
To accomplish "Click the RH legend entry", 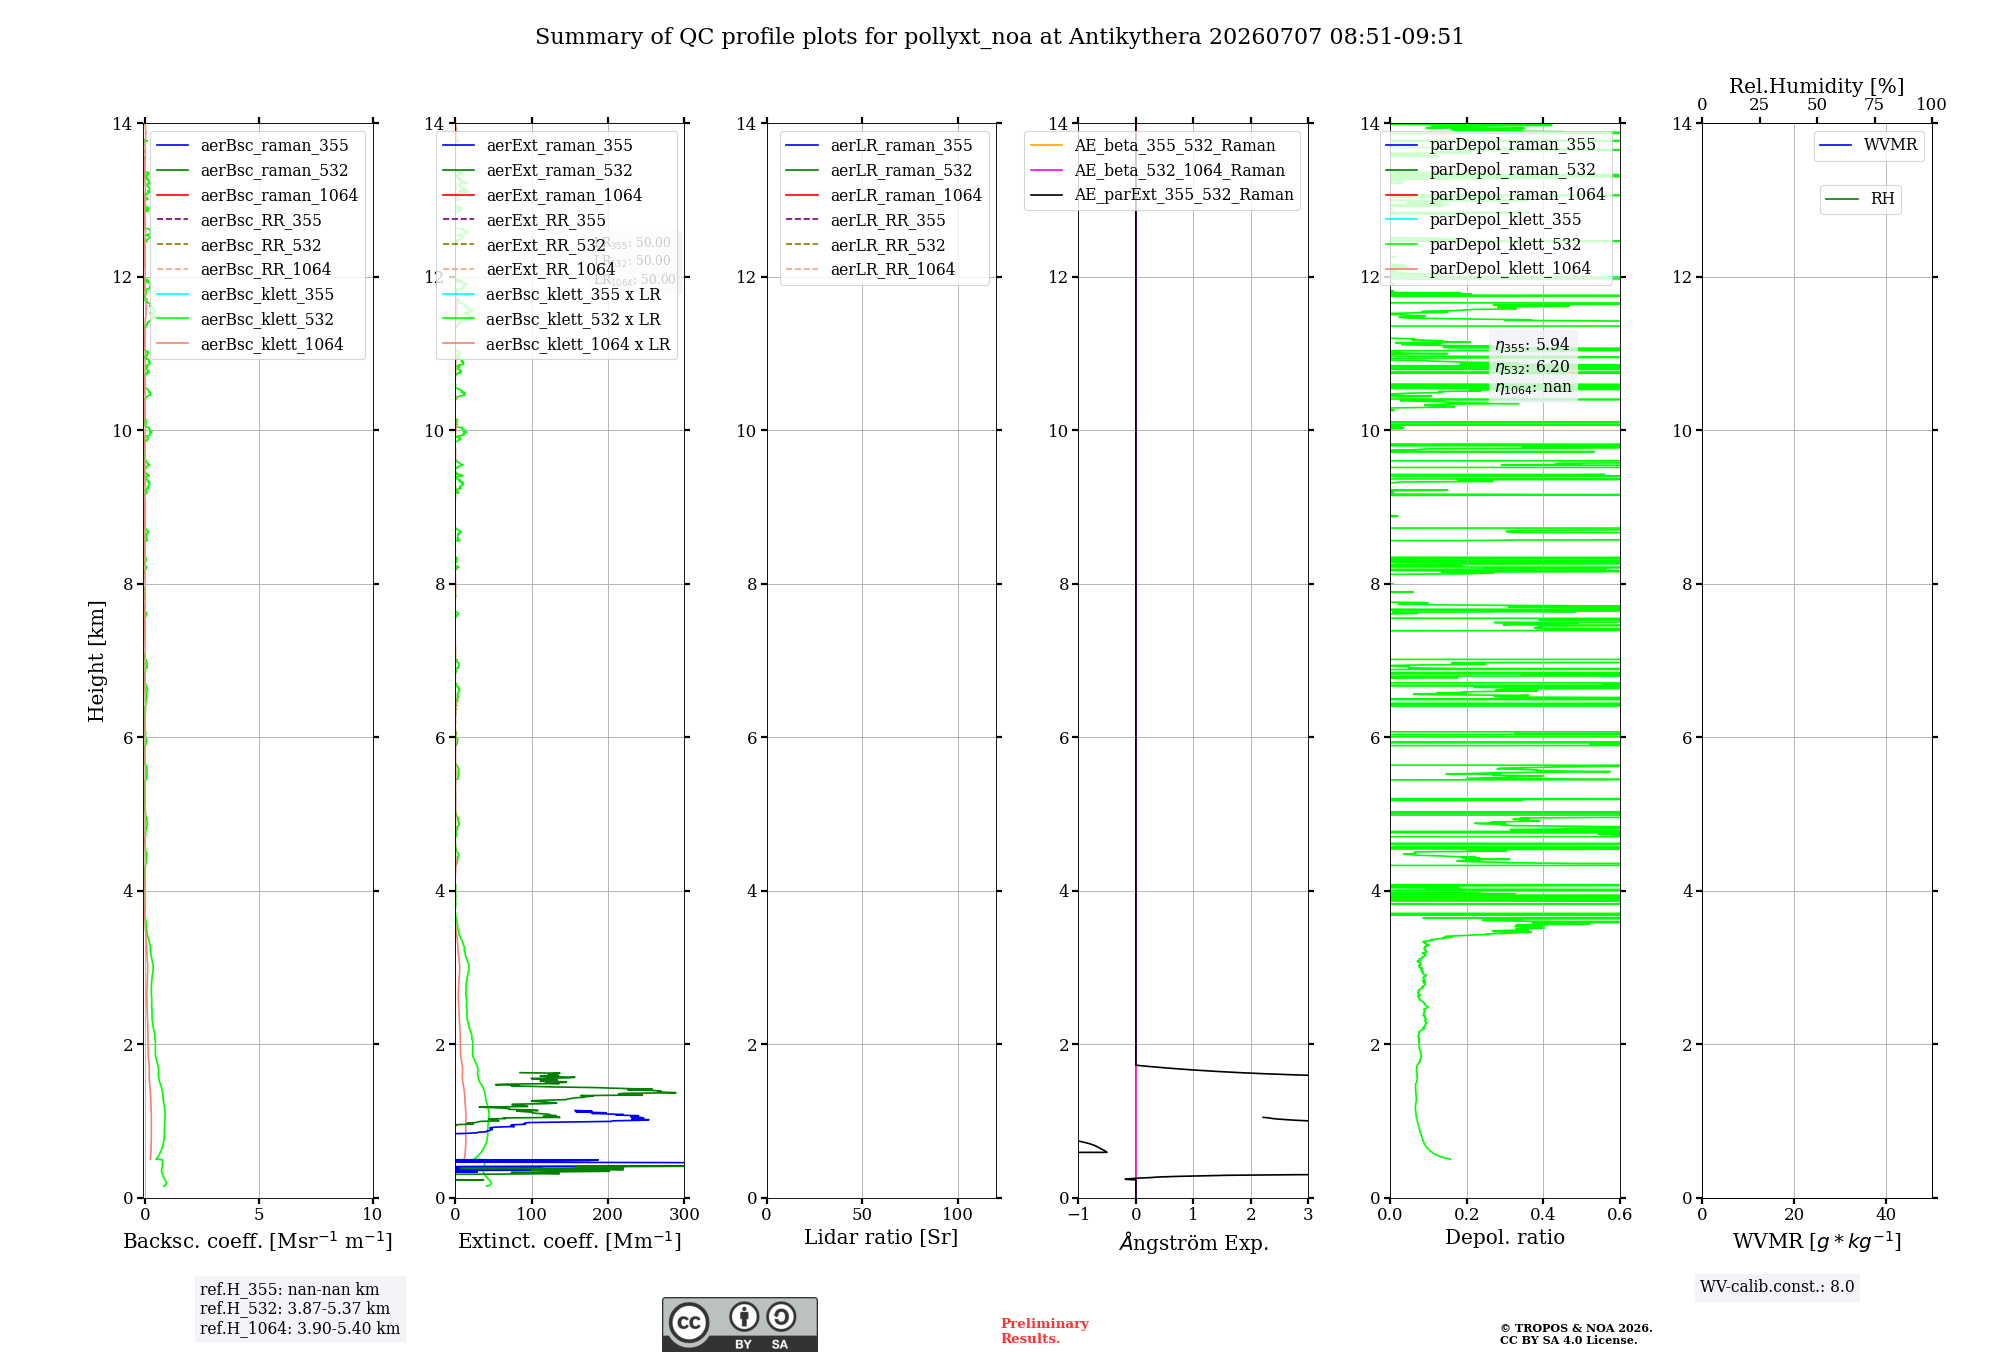I will coord(1860,199).
